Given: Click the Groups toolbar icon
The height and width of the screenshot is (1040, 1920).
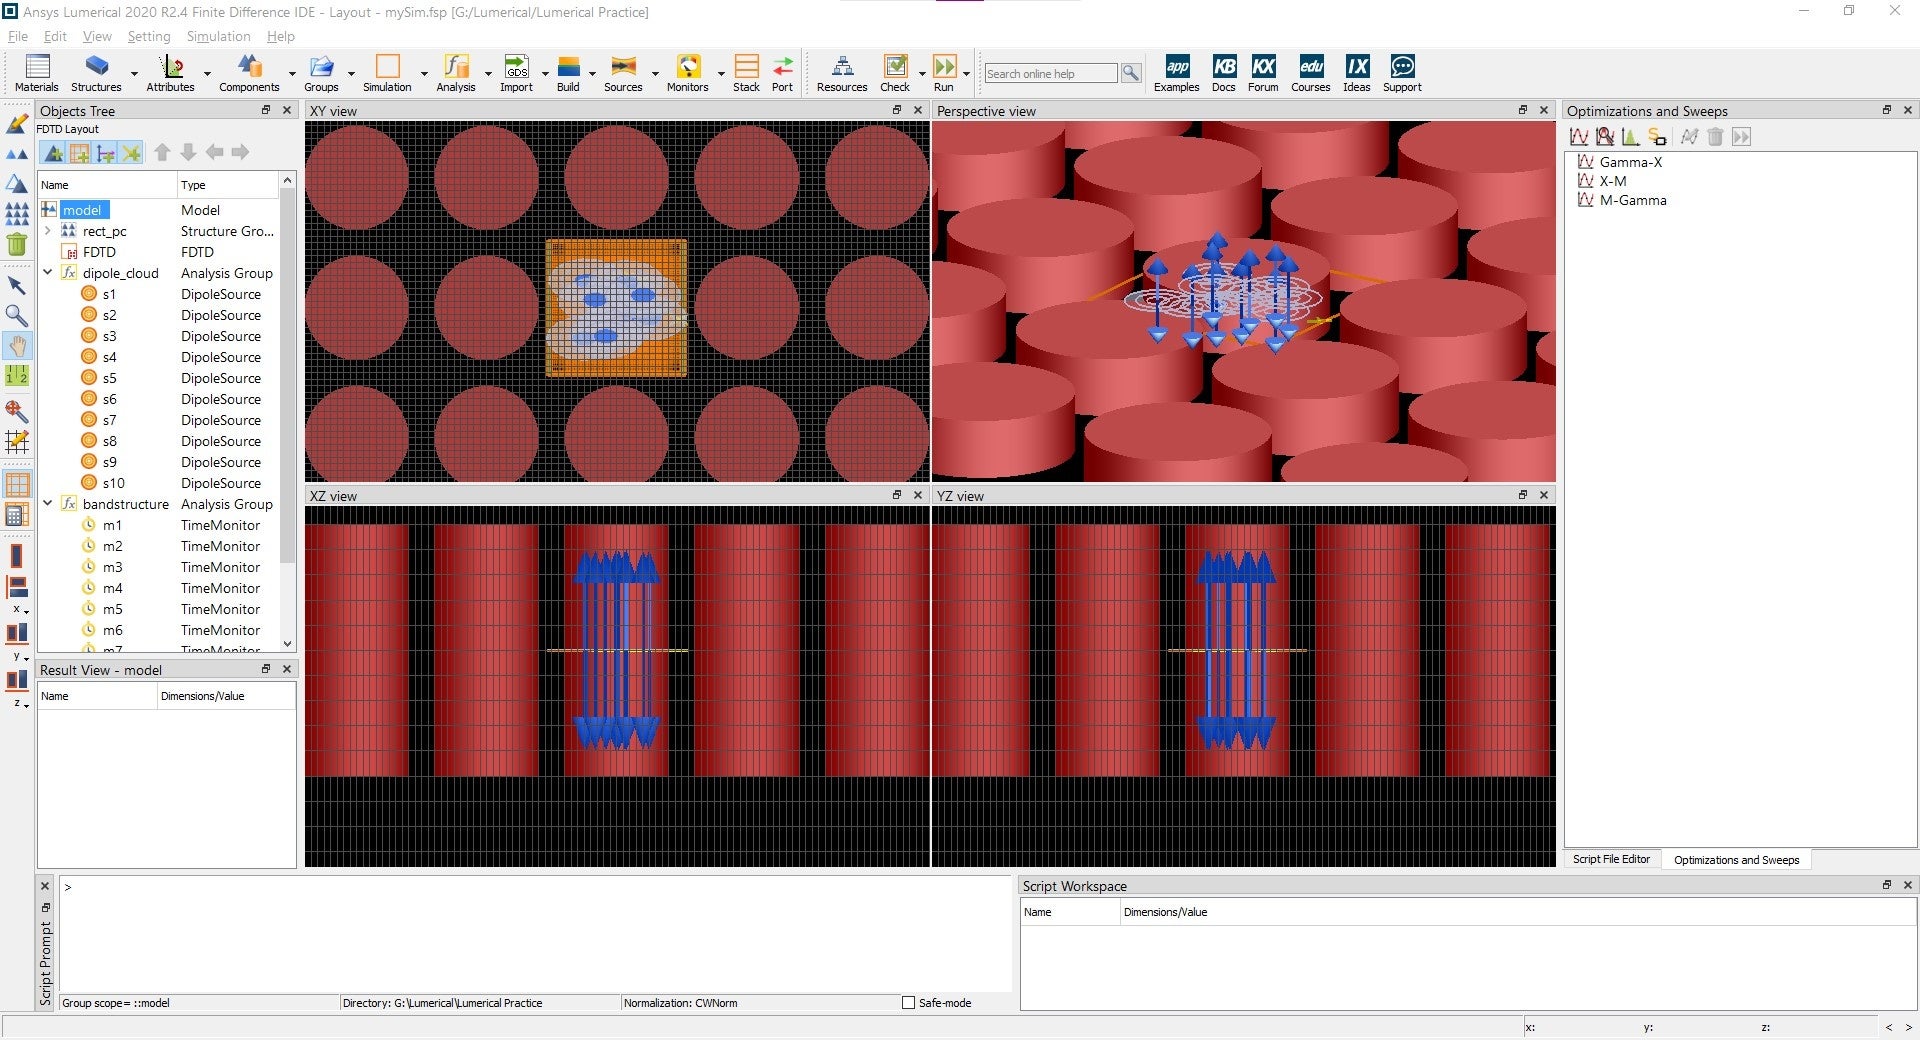Looking at the screenshot, I should tap(321, 67).
